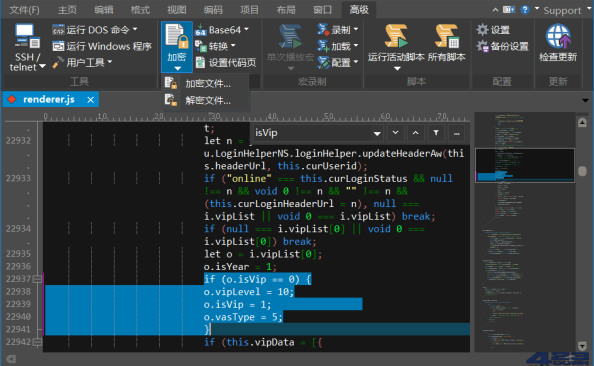
Task: Expand Base64 dropdown arrow
Action: click(246, 29)
